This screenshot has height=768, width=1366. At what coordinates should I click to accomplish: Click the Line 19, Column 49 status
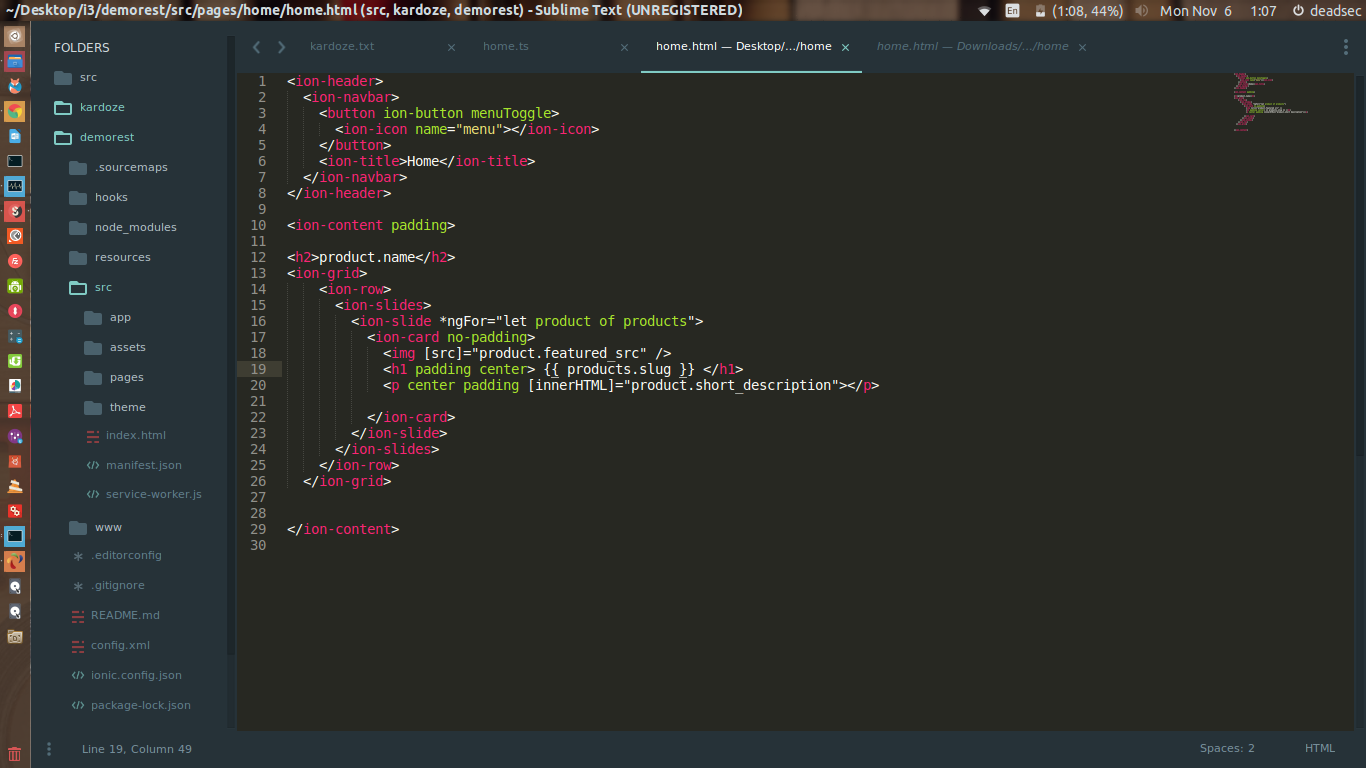coord(137,749)
